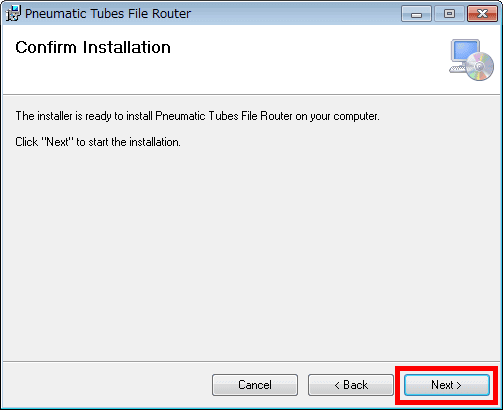Click the divider line below the header
Viewport: 503px width, 410px height.
pyautogui.click(x=251, y=95)
